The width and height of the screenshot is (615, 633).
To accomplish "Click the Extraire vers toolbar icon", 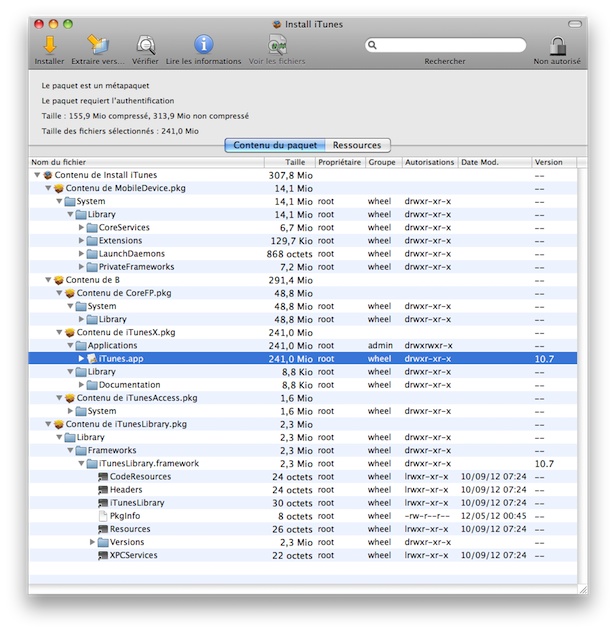I will point(98,45).
